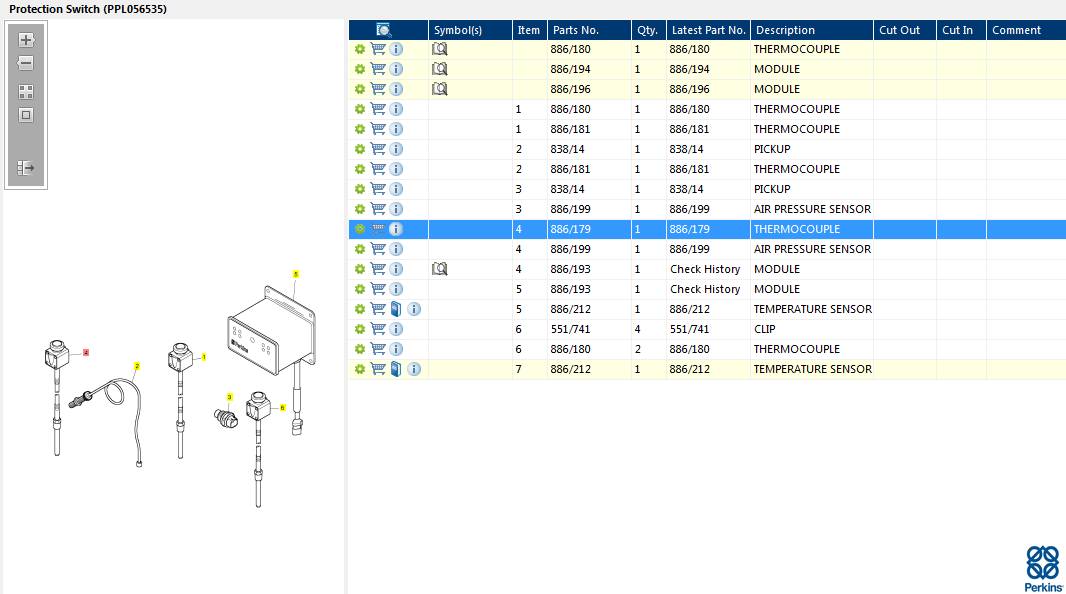Screen dimensions: 1066x594
Task: Click the green gear icon for 886/196 MODULE
Action: [360, 89]
